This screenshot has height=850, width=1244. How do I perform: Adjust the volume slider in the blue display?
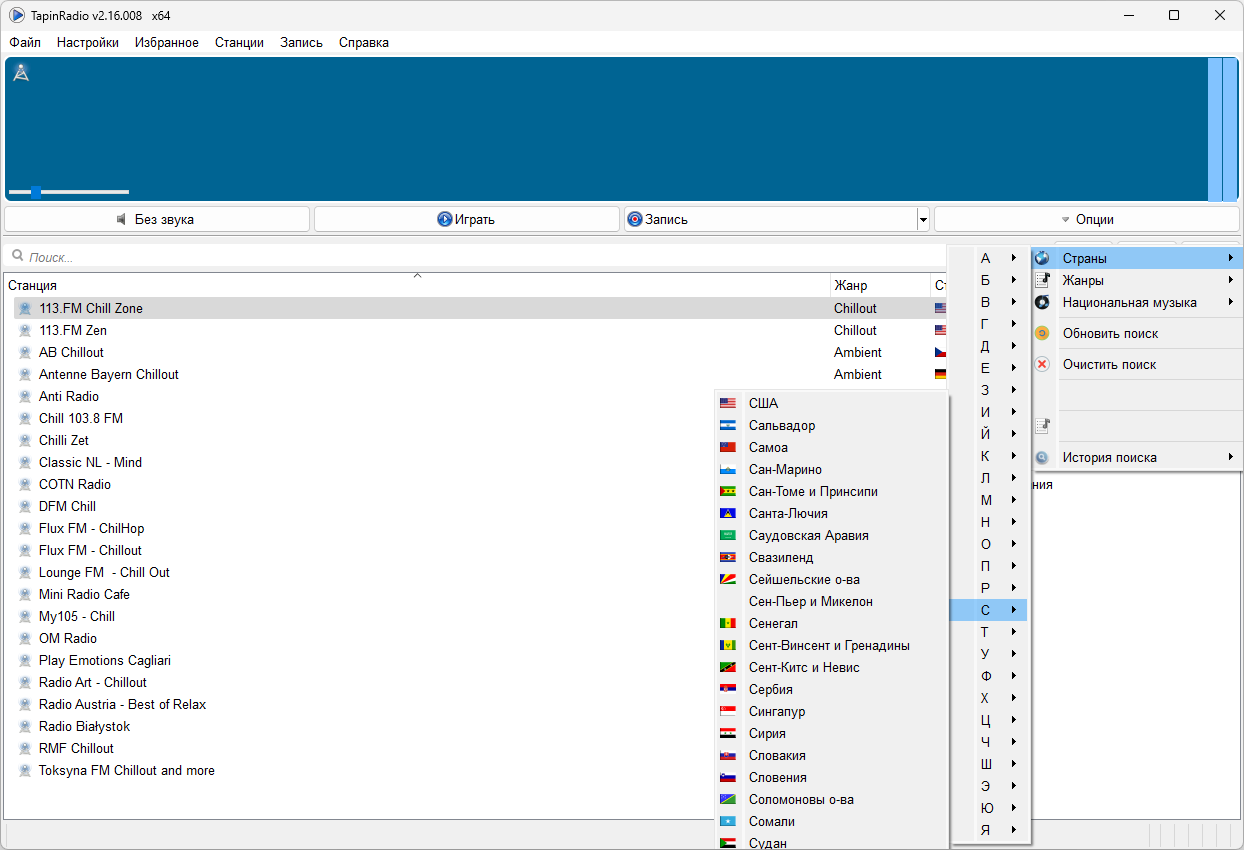tap(69, 191)
